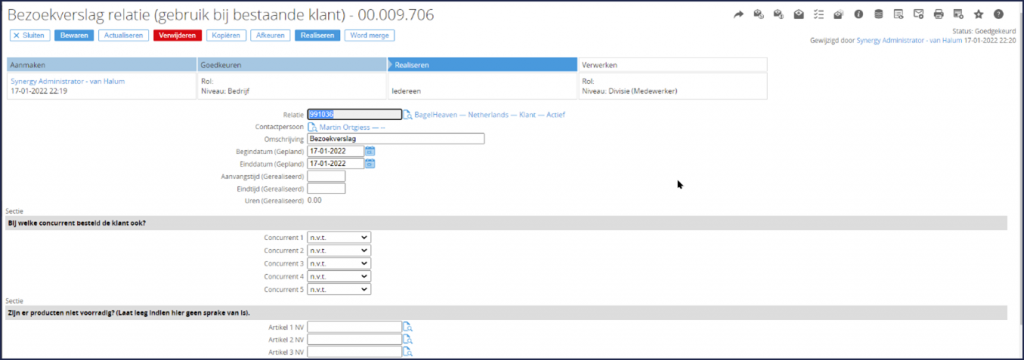
Task: Click the Word merge button
Action: click(x=370, y=35)
